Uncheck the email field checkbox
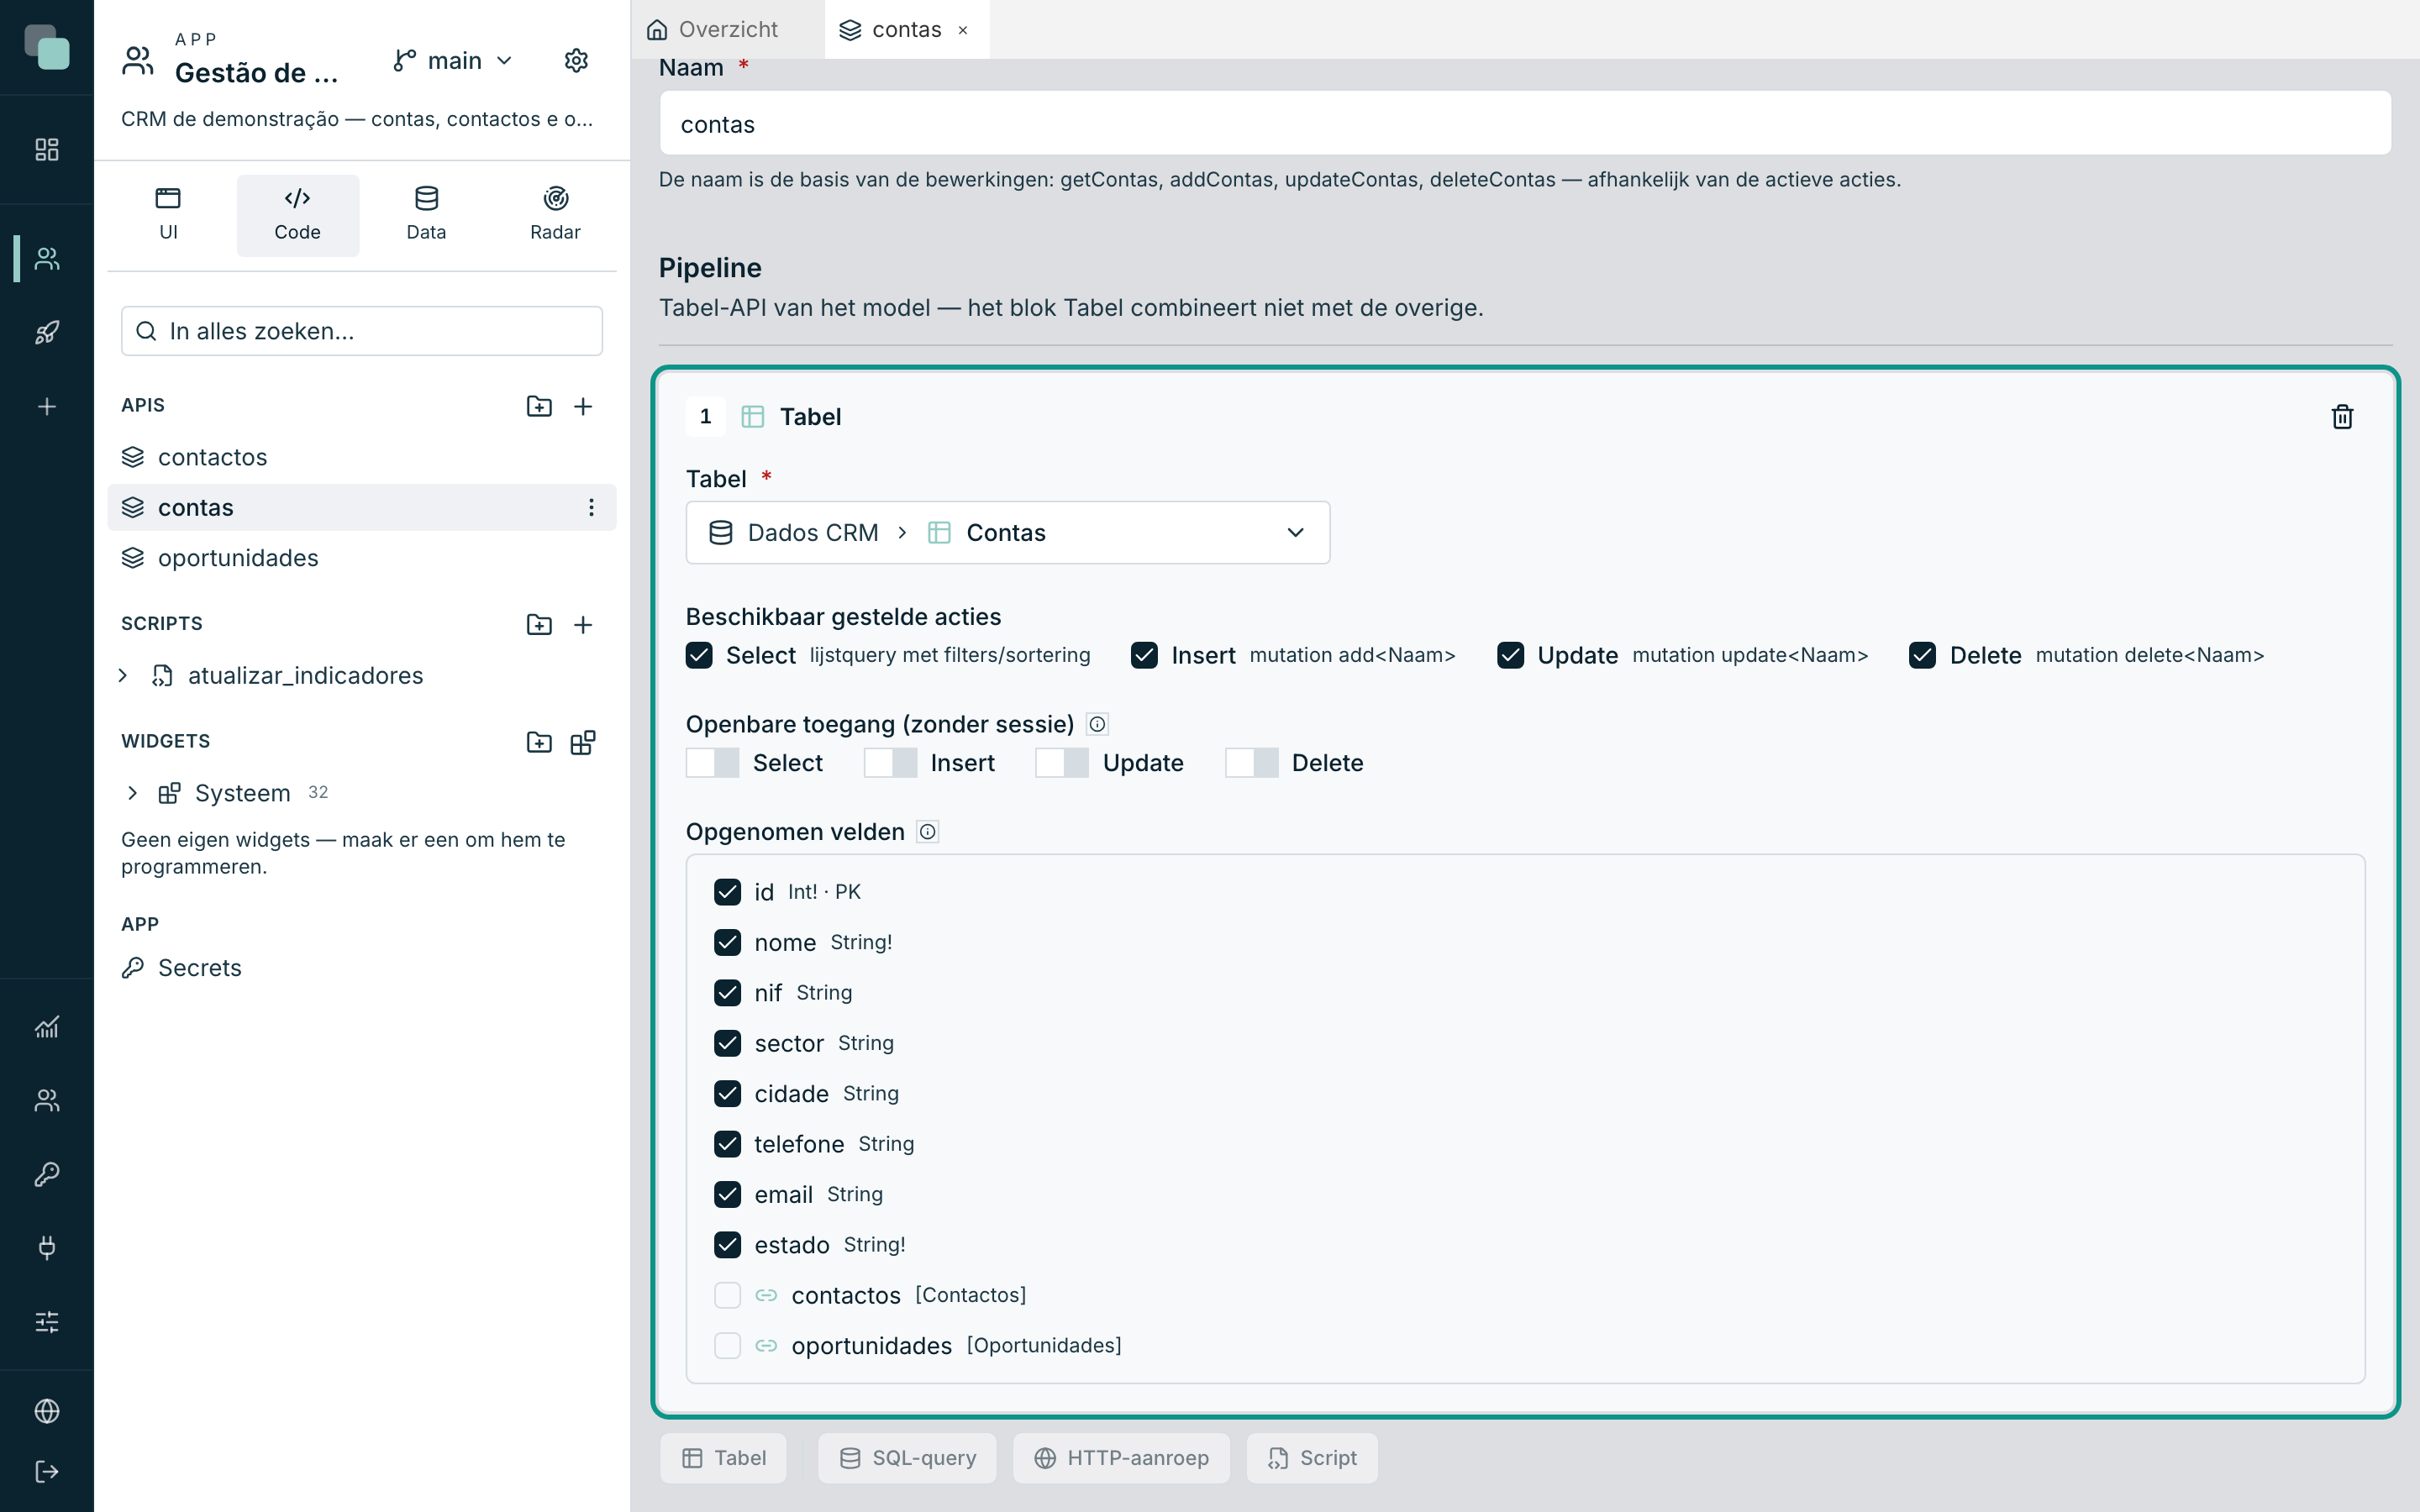Screen dimensions: 2420x1512 click(727, 1194)
